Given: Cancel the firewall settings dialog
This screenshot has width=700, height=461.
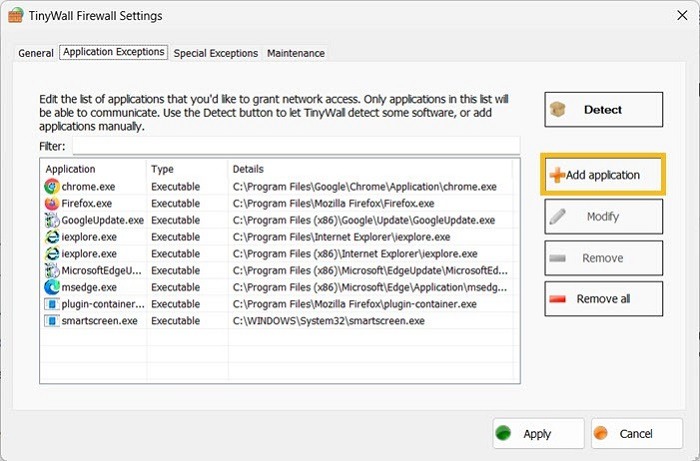Looking at the screenshot, I should 636,434.
